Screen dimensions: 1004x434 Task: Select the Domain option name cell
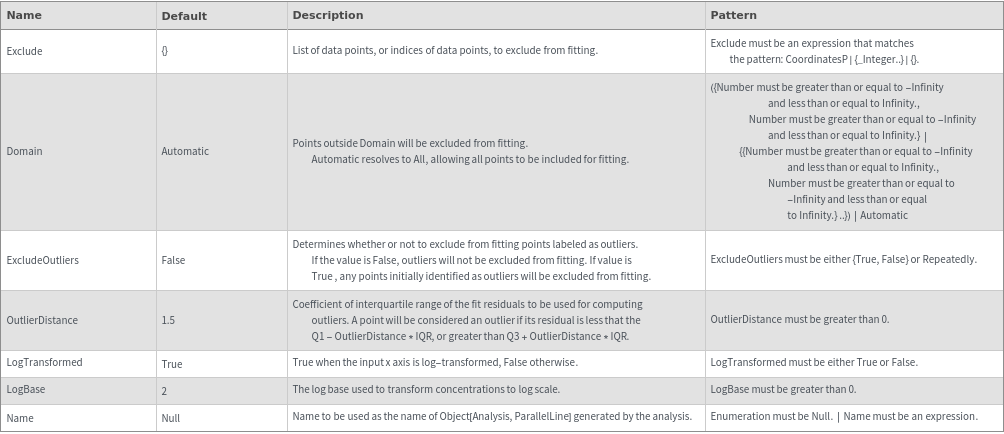24,151
